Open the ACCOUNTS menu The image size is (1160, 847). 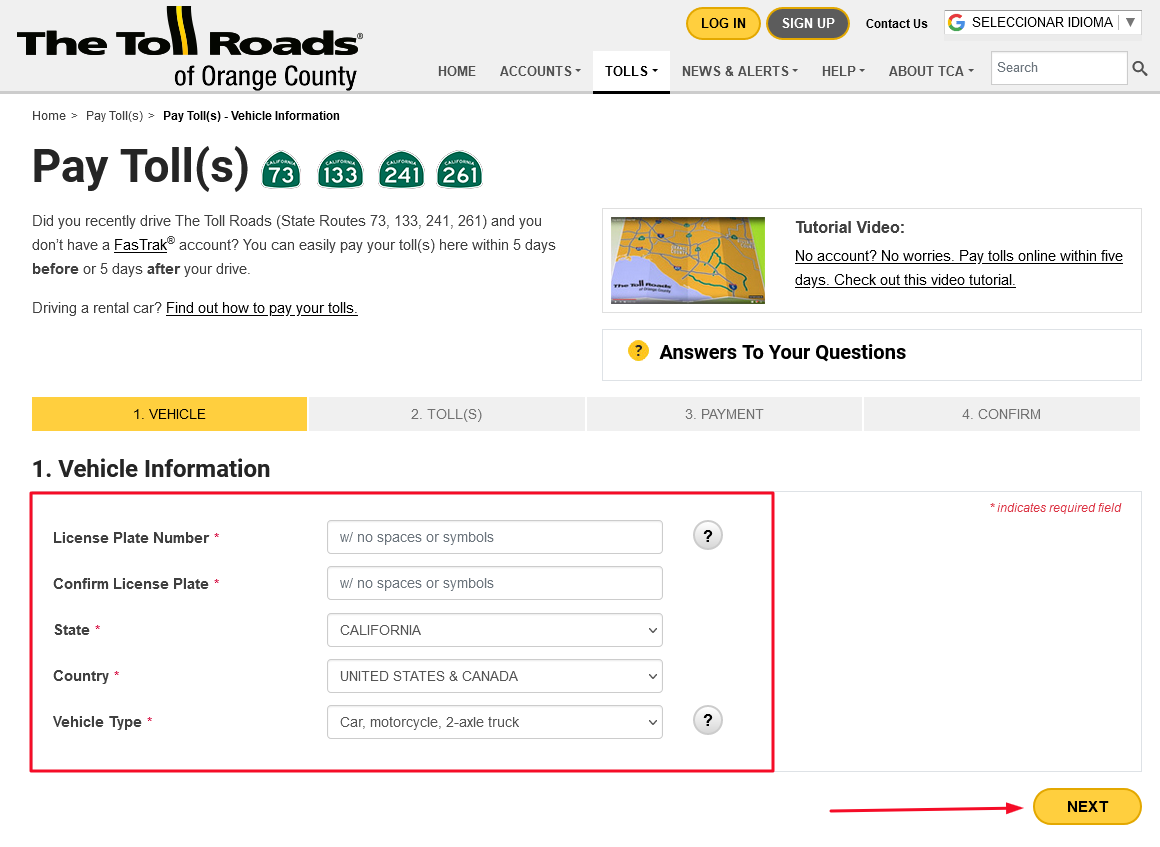539,71
